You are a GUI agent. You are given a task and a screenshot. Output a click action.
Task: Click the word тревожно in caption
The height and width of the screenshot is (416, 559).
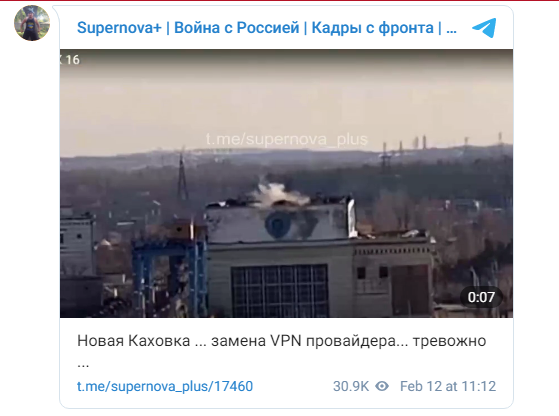(x=449, y=341)
